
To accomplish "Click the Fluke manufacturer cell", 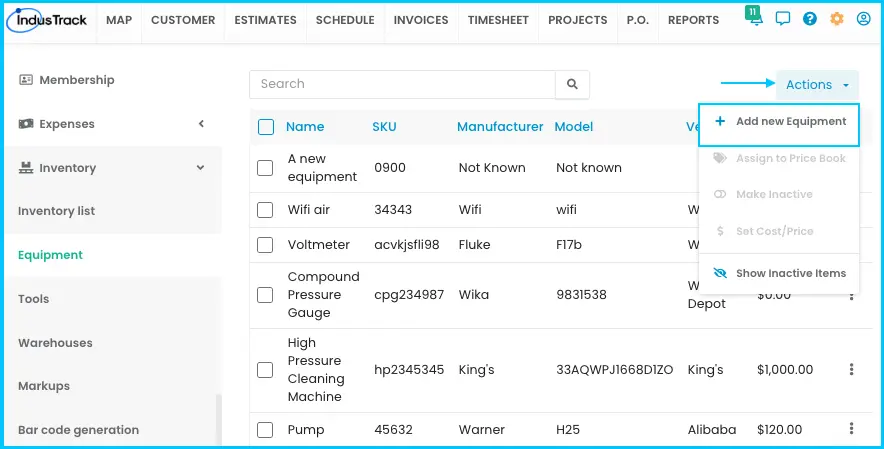I will click(474, 245).
